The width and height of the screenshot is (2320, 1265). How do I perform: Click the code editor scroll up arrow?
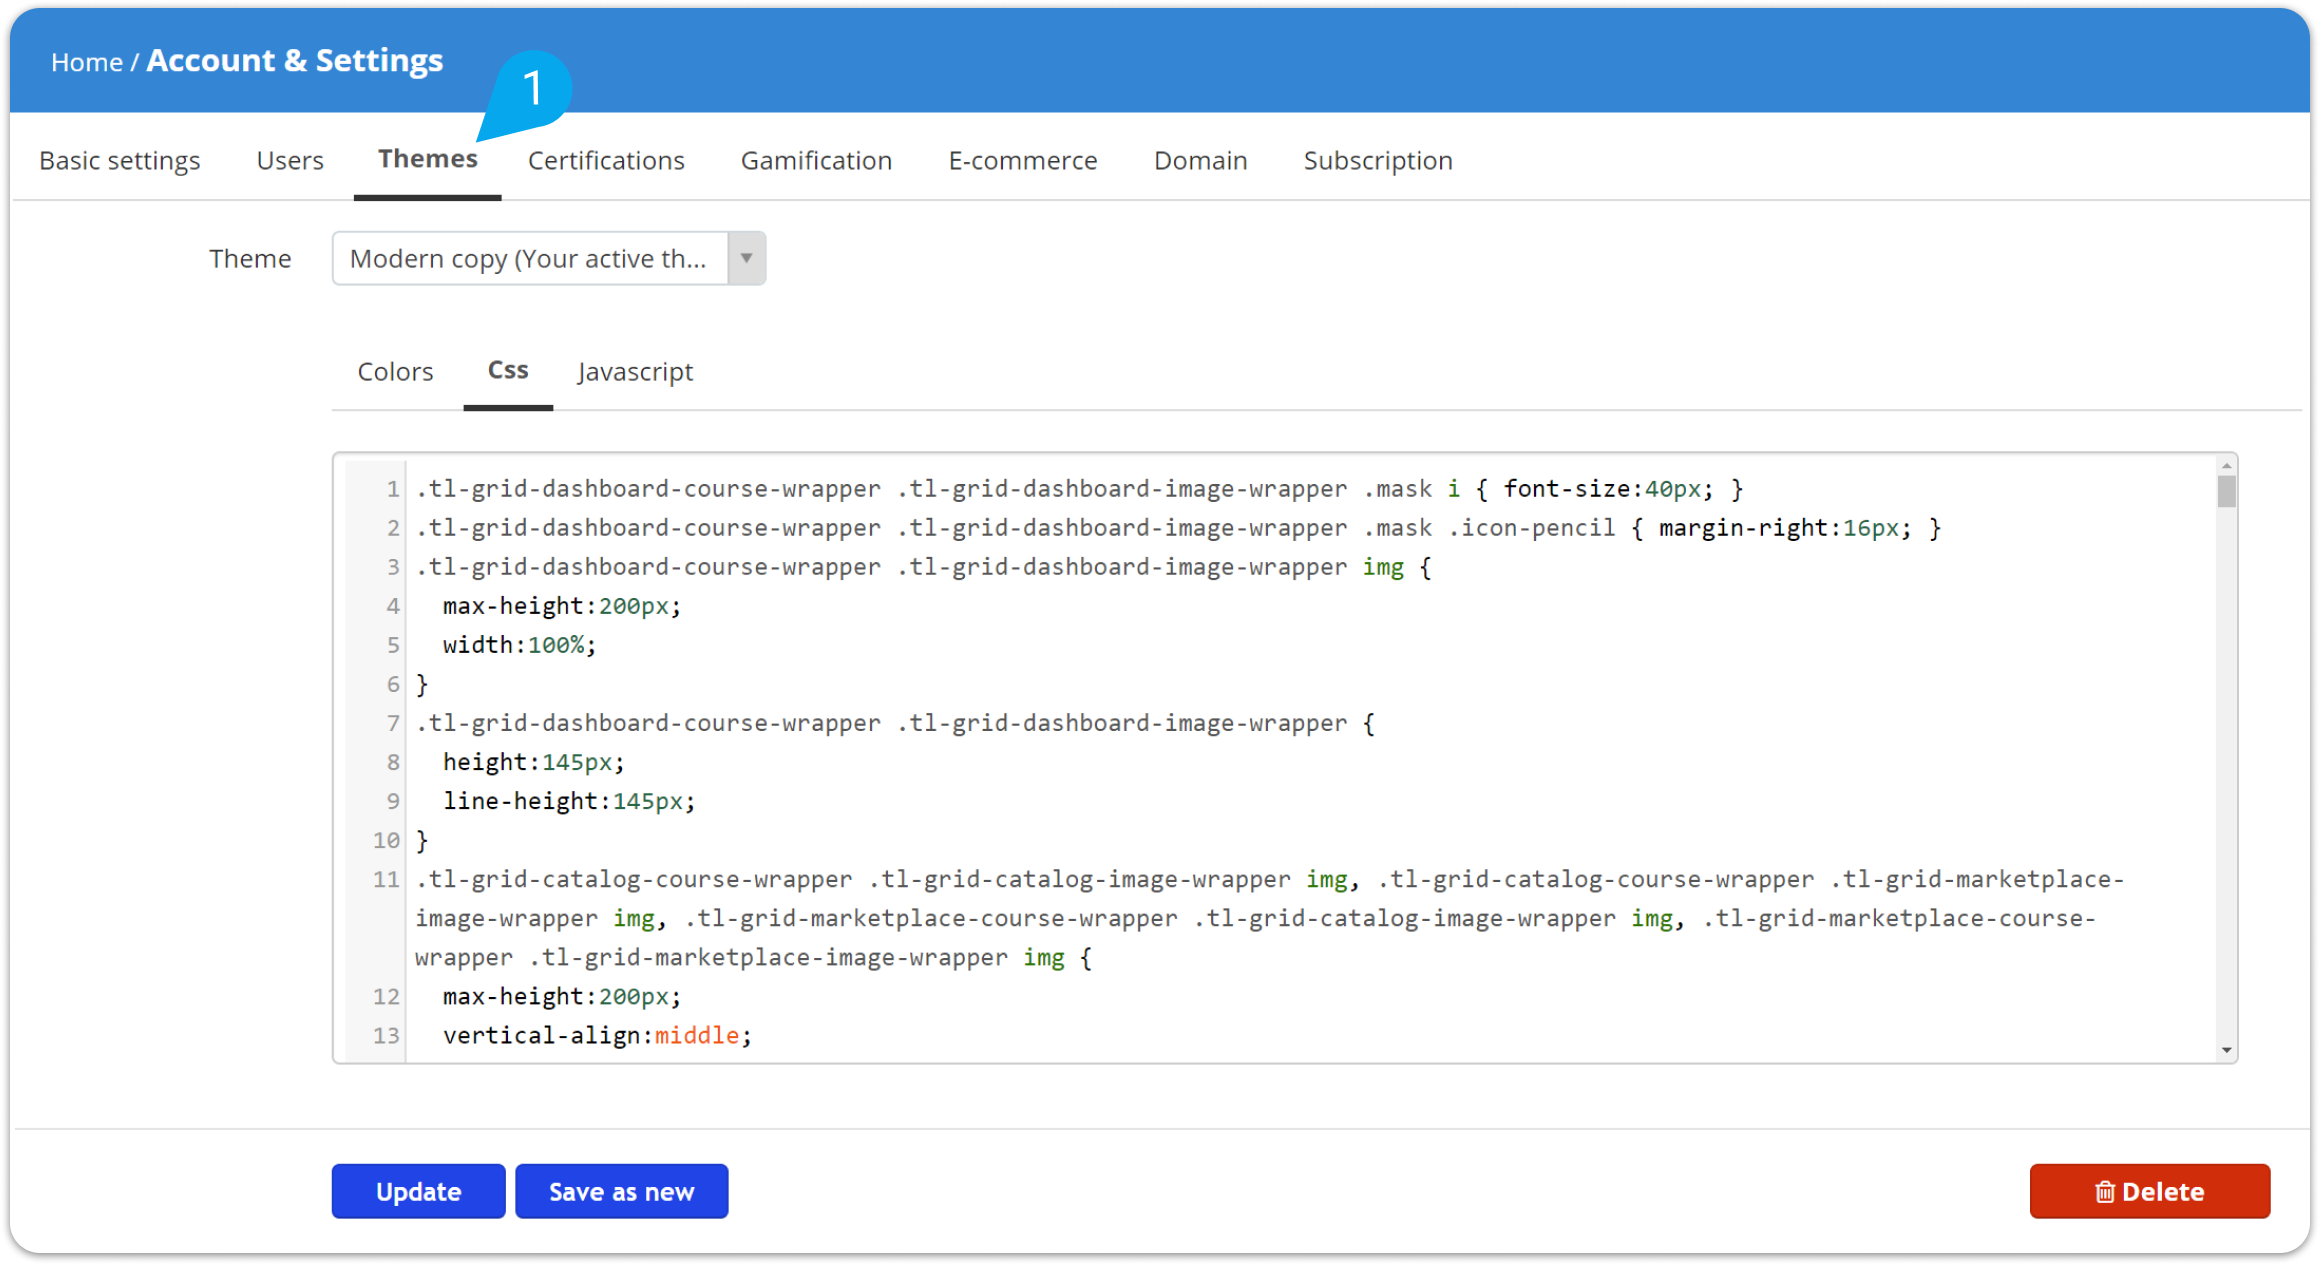pos(2226,466)
